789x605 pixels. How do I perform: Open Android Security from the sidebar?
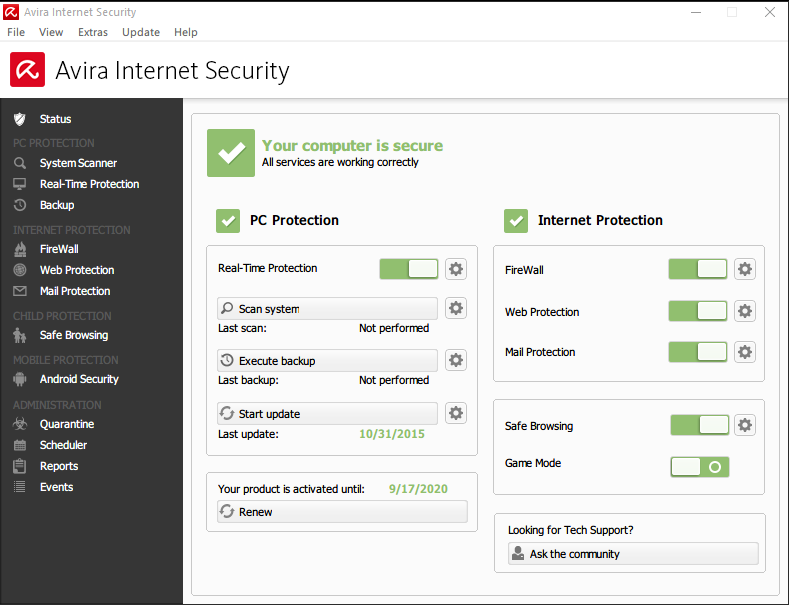click(78, 379)
